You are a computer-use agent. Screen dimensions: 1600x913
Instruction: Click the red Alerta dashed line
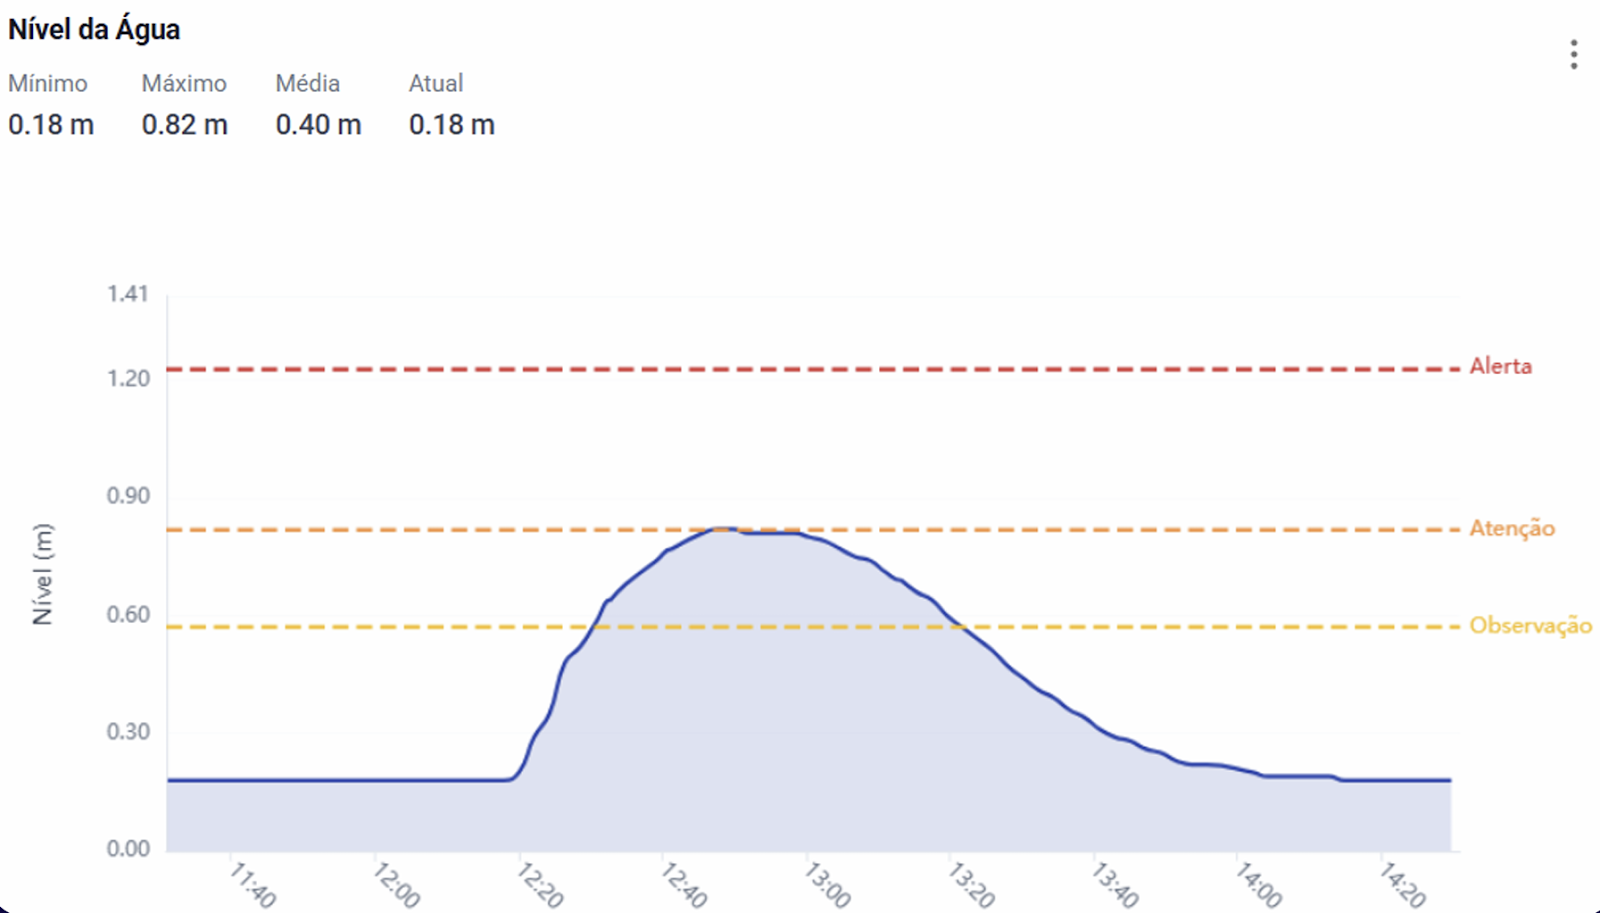tap(800, 369)
